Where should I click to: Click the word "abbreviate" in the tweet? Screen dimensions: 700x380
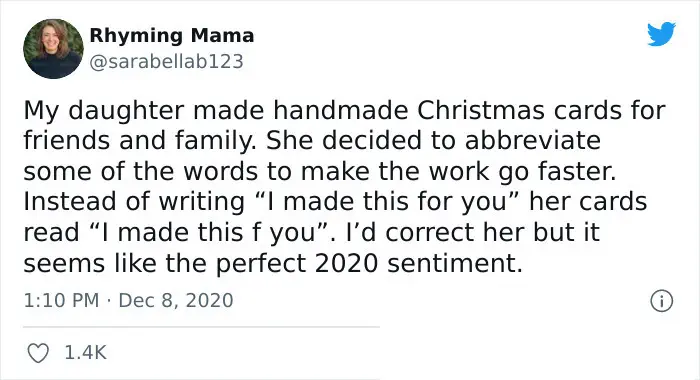point(533,141)
